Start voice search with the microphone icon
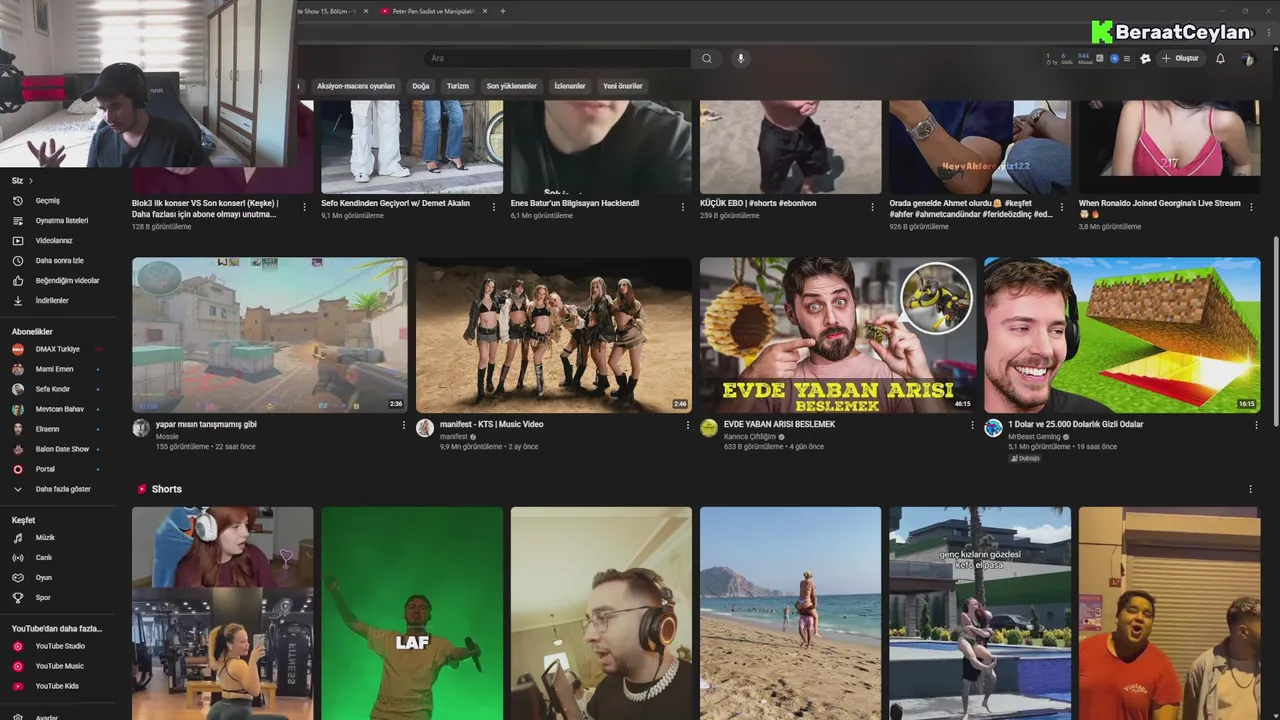The width and height of the screenshot is (1280, 720). [x=740, y=58]
